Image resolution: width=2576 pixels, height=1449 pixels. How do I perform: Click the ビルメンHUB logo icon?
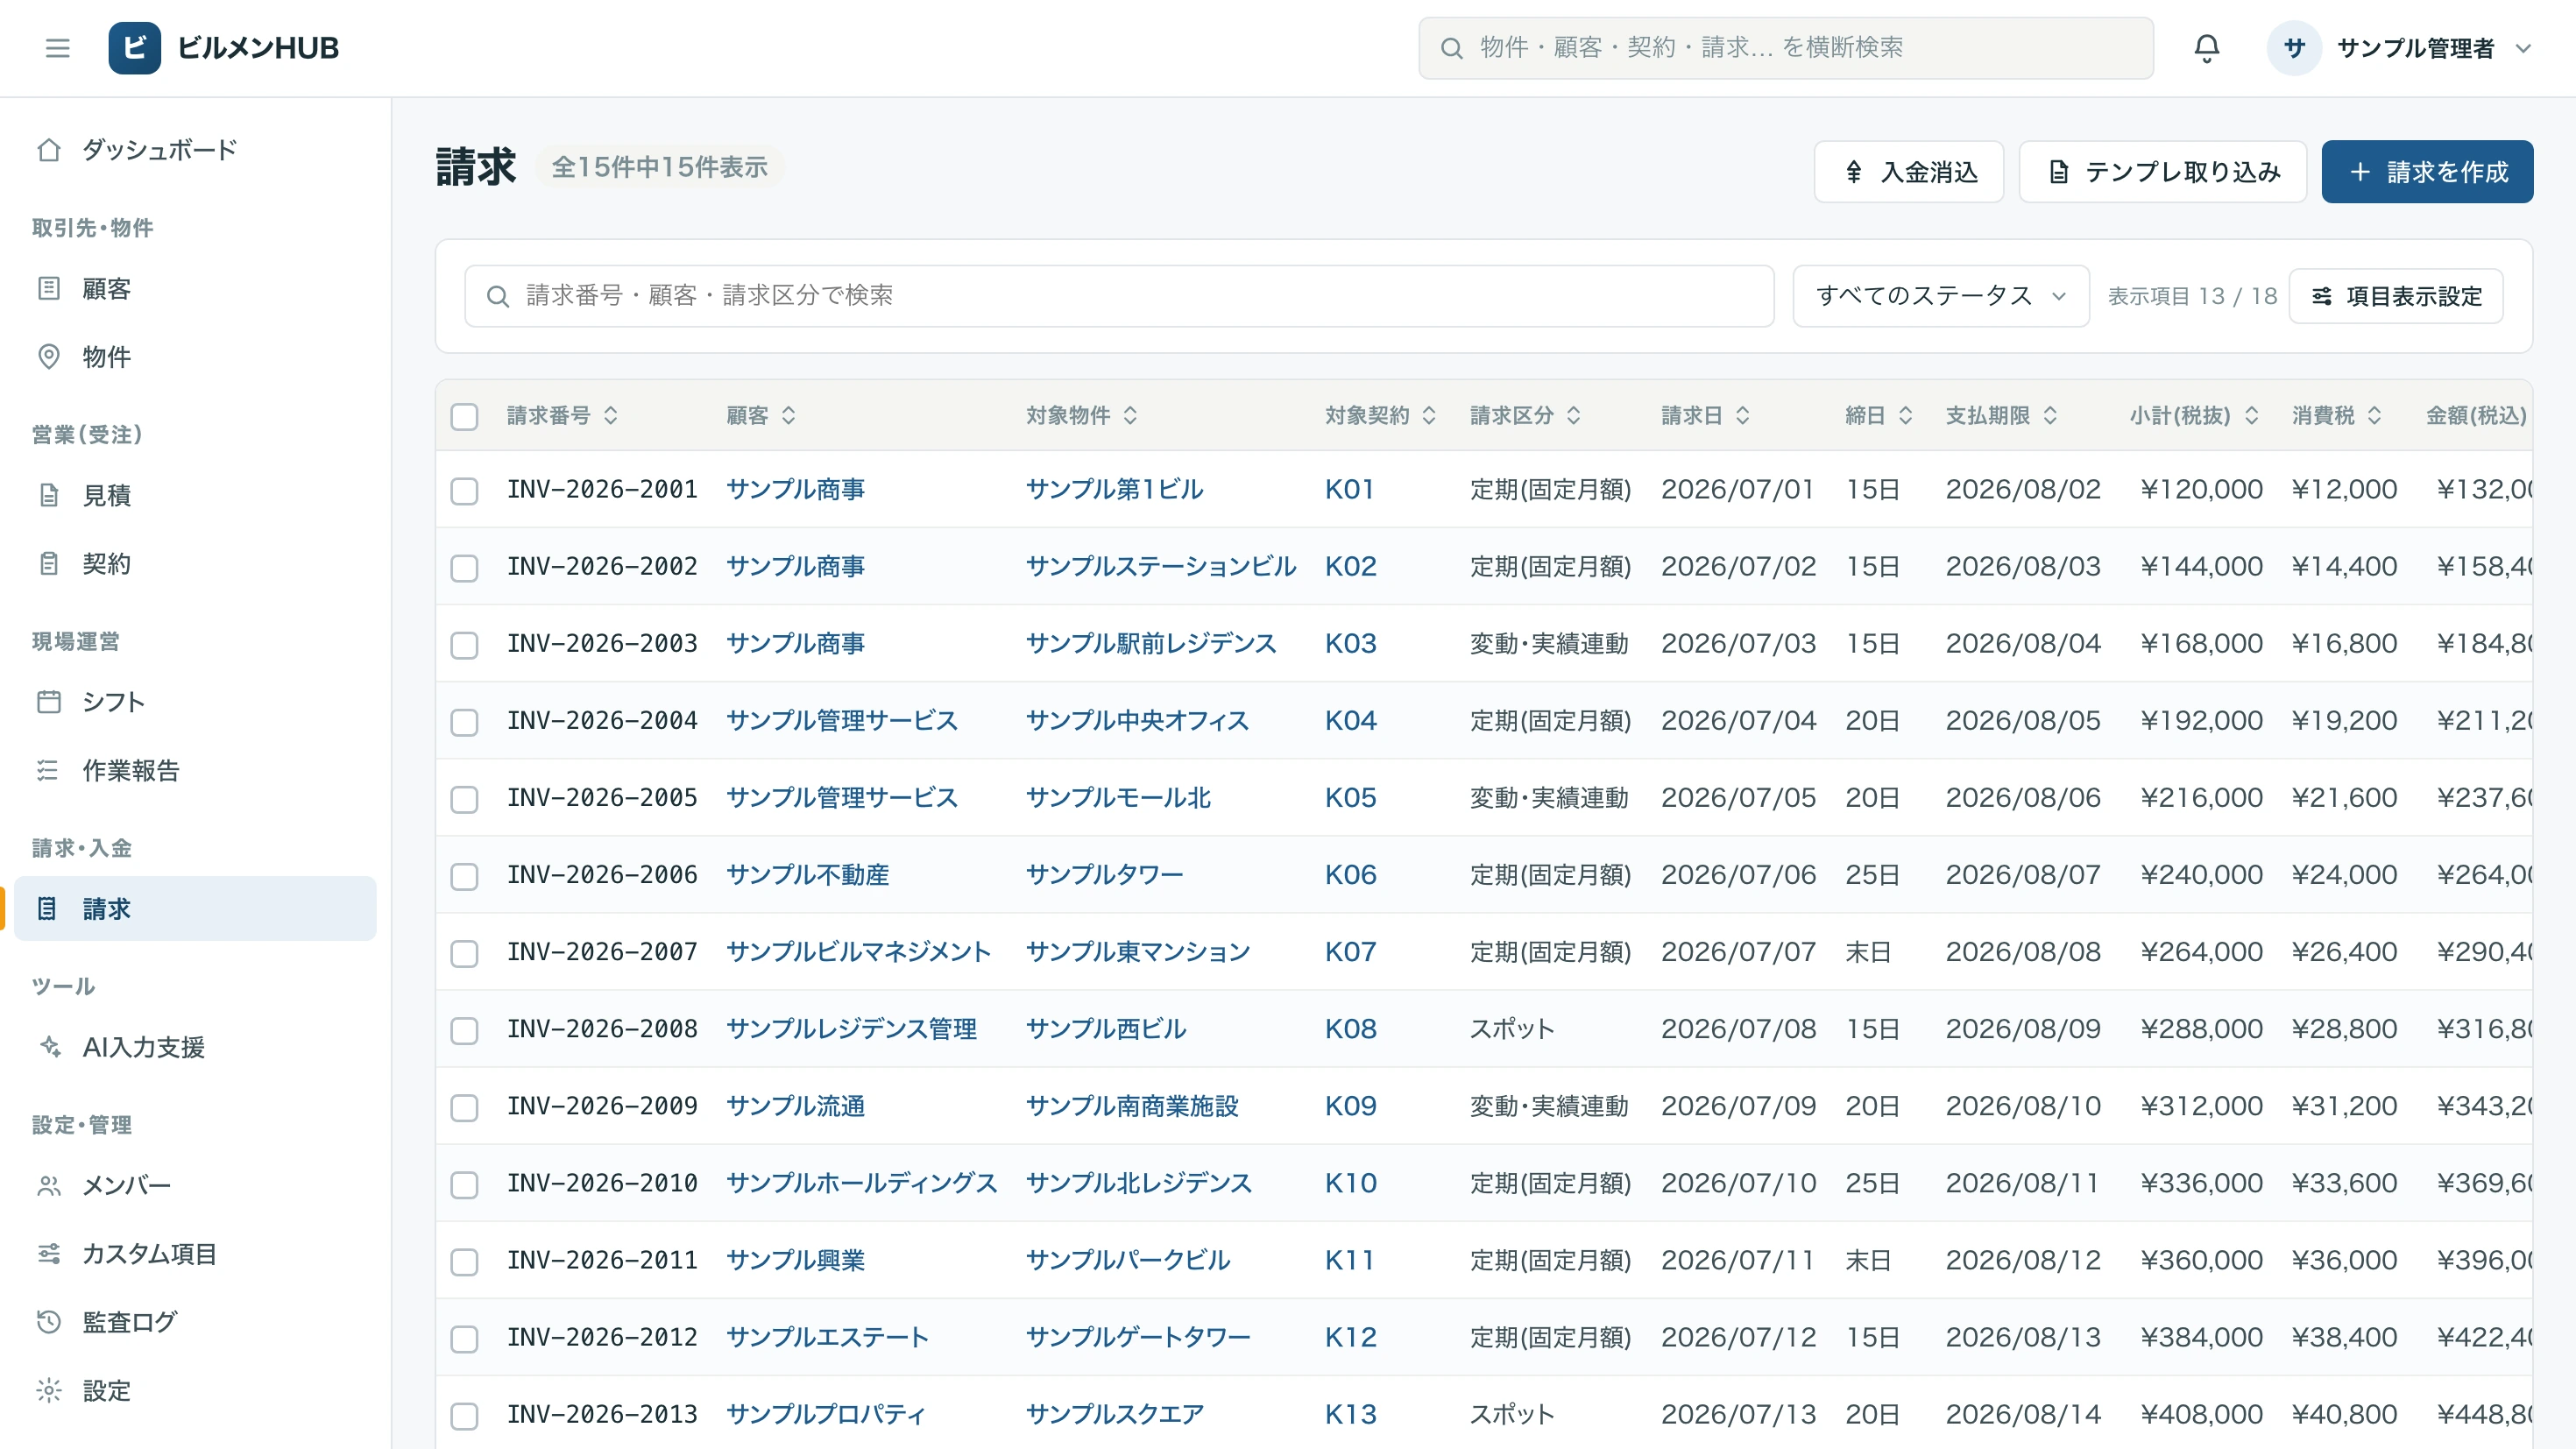pyautogui.click(x=135, y=48)
